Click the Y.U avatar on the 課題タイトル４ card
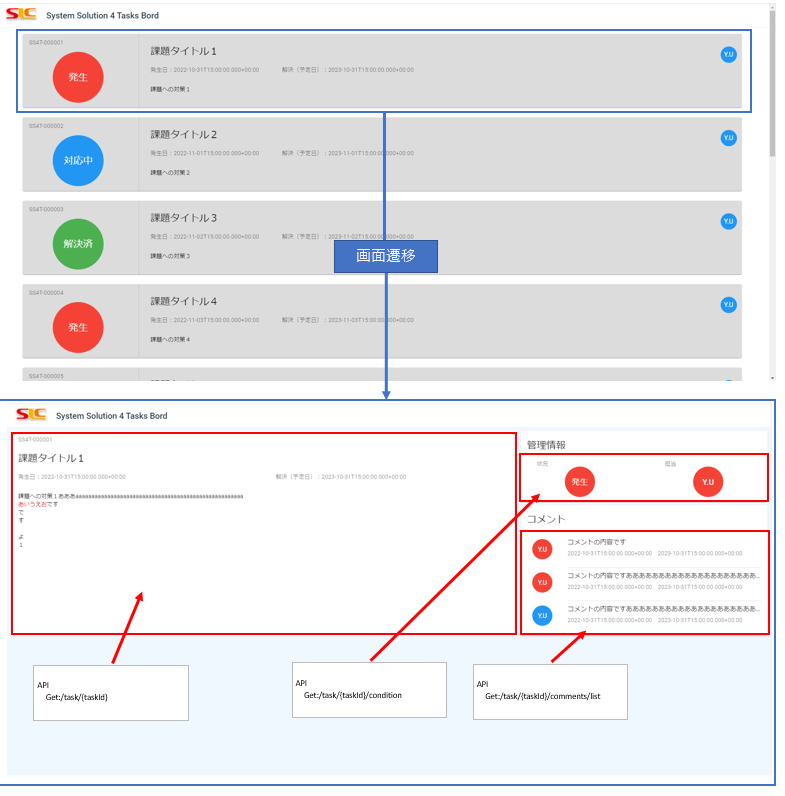The width and height of the screenshot is (785, 796). pyautogui.click(x=729, y=305)
